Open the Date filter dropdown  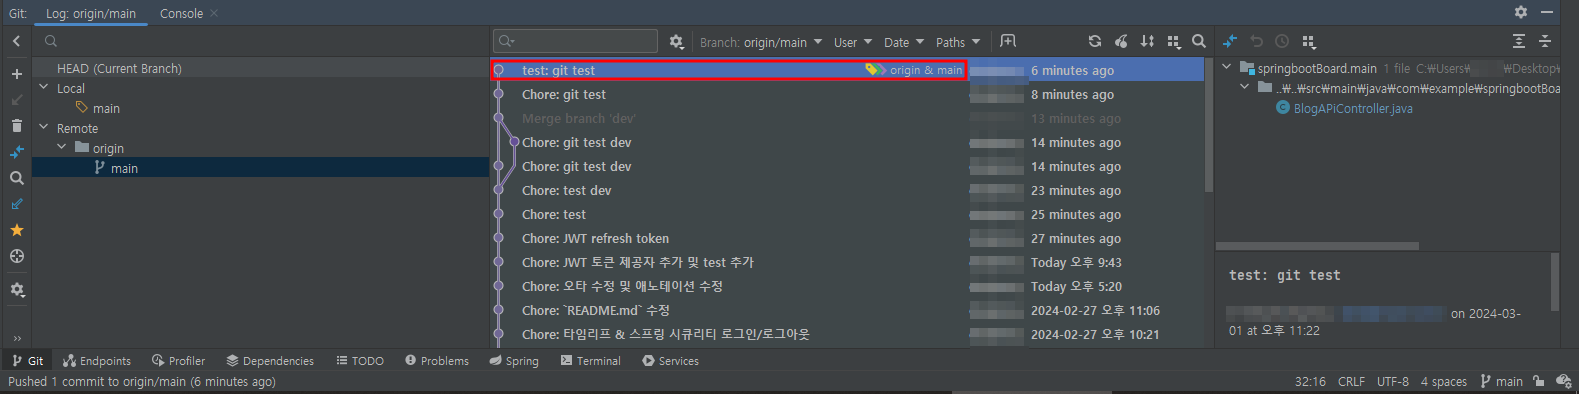tap(904, 42)
